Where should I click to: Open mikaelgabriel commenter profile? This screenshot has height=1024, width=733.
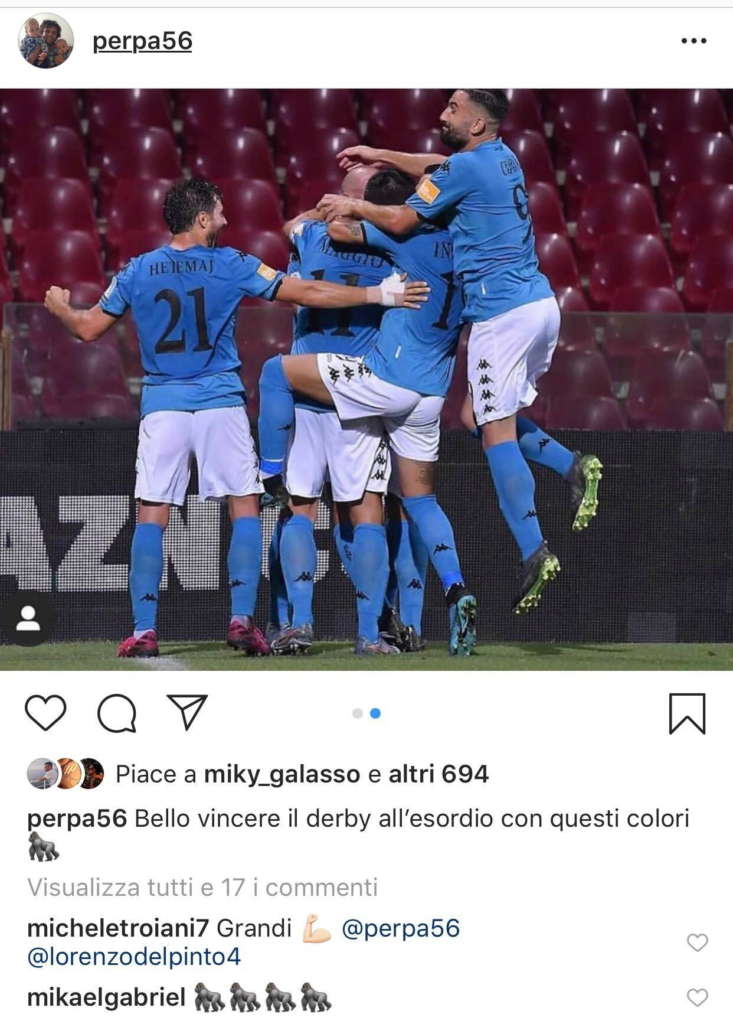[106, 998]
